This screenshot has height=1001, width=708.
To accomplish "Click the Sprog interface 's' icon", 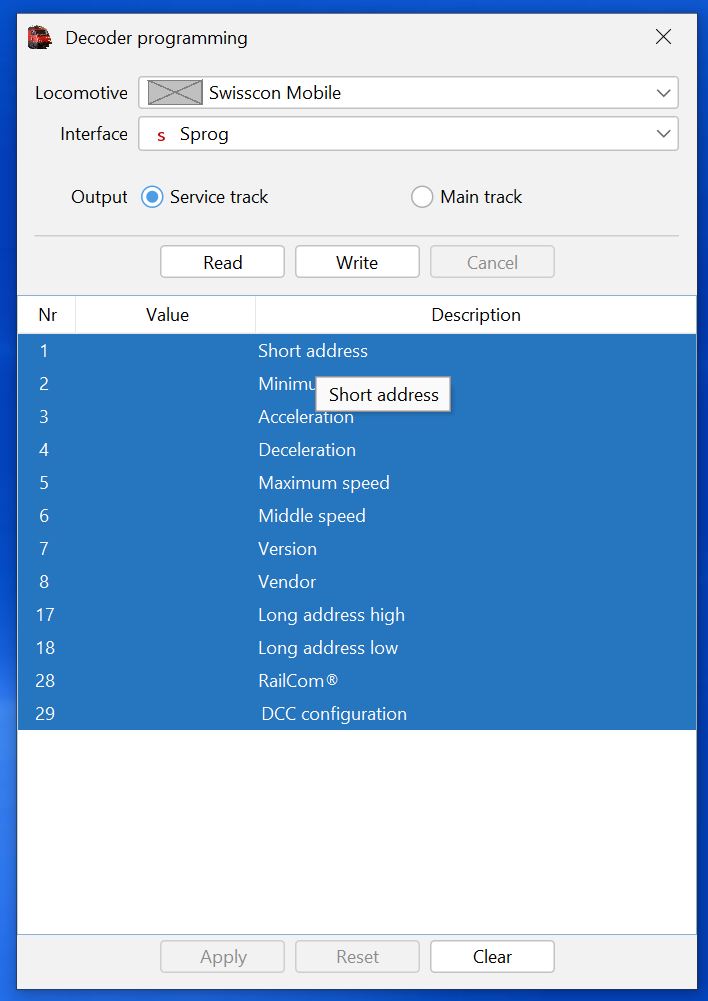I will (x=160, y=134).
